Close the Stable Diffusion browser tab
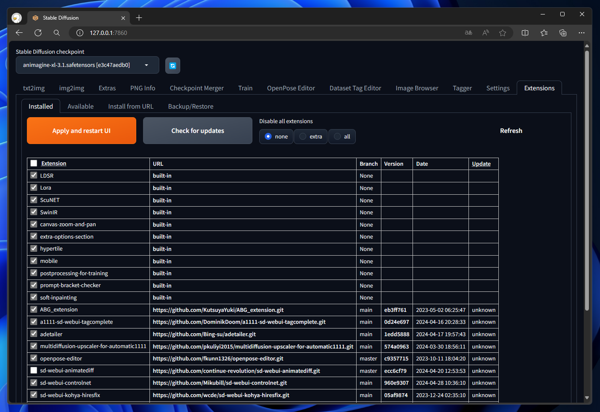Viewport: 600px width, 412px height. click(x=123, y=18)
